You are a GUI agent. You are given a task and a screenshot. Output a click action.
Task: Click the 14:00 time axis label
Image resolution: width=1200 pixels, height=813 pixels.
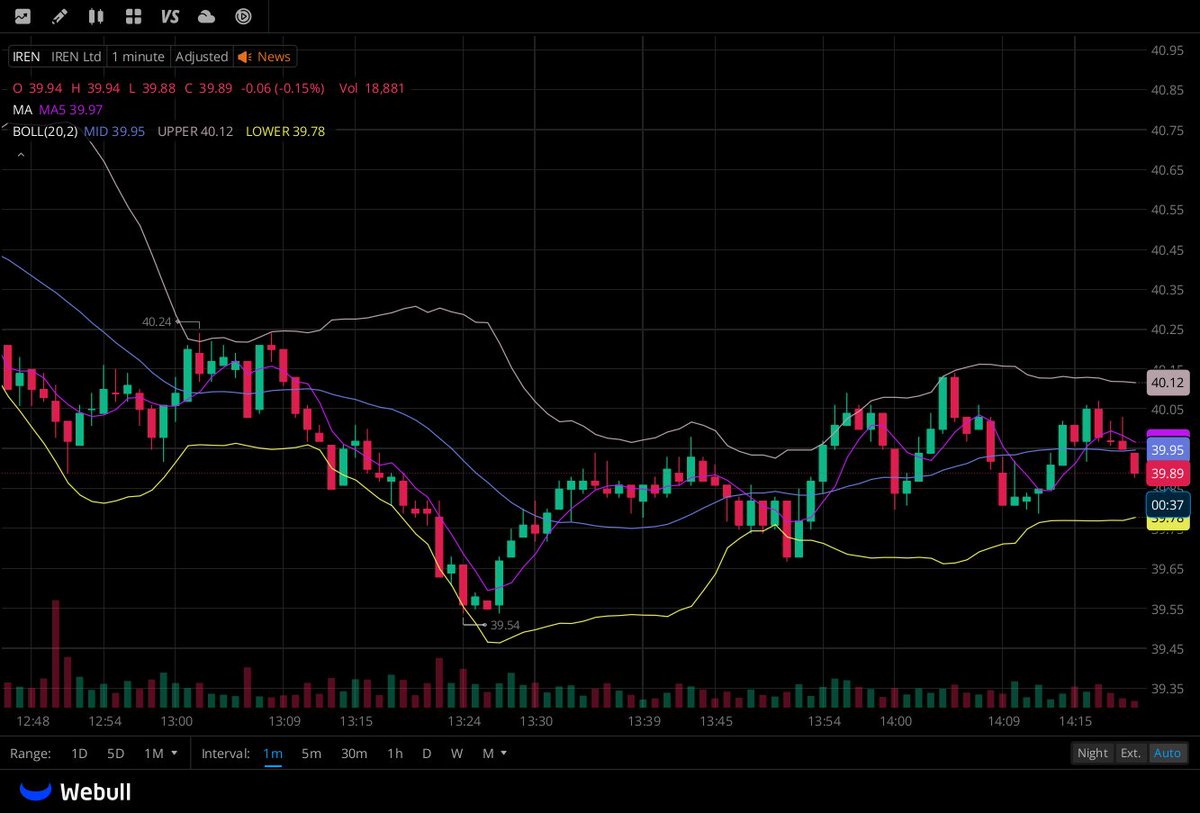point(896,721)
